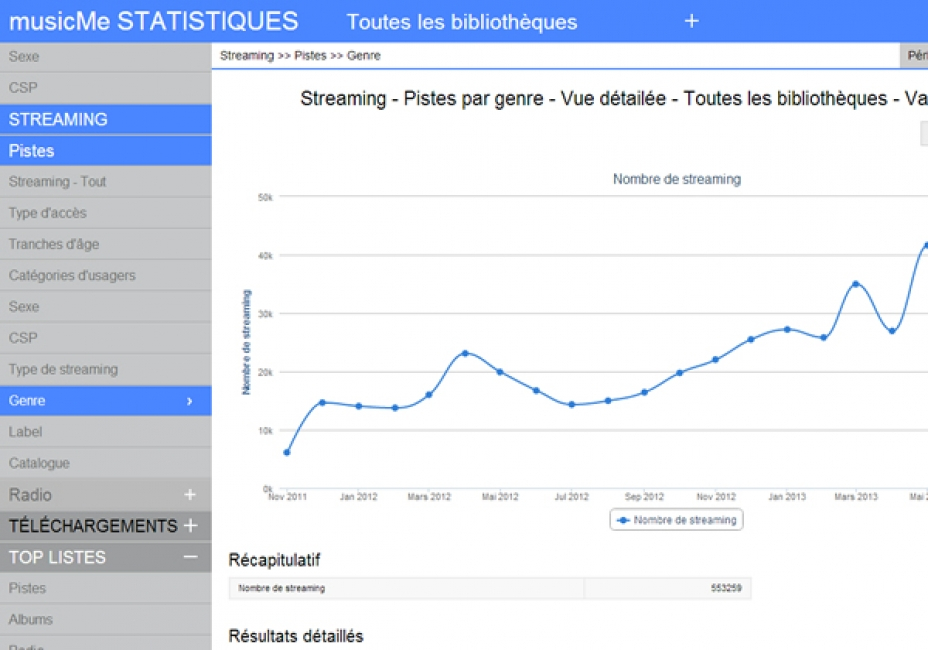Select CSP below the streaming Sexe item

pos(105,338)
